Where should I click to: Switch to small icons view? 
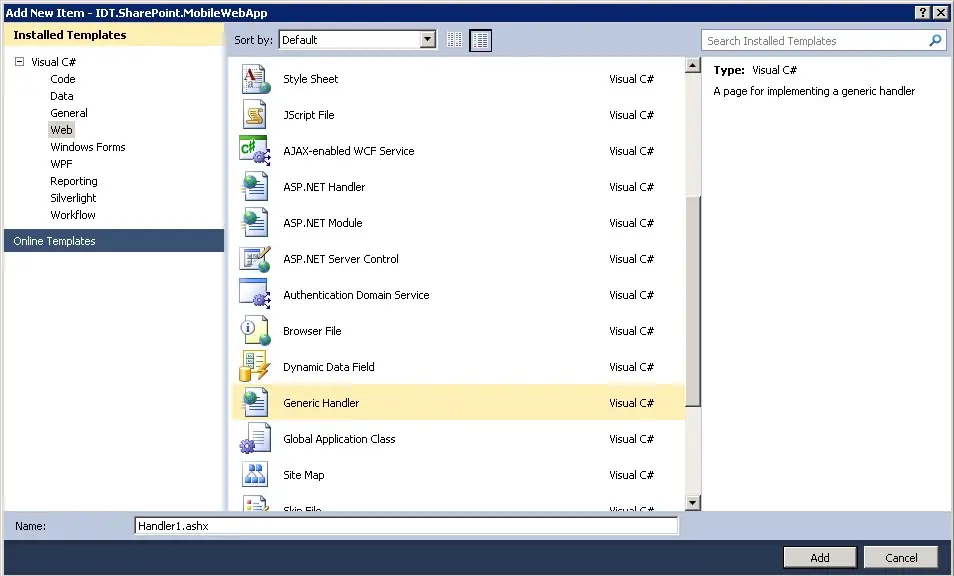pyautogui.click(x=455, y=40)
